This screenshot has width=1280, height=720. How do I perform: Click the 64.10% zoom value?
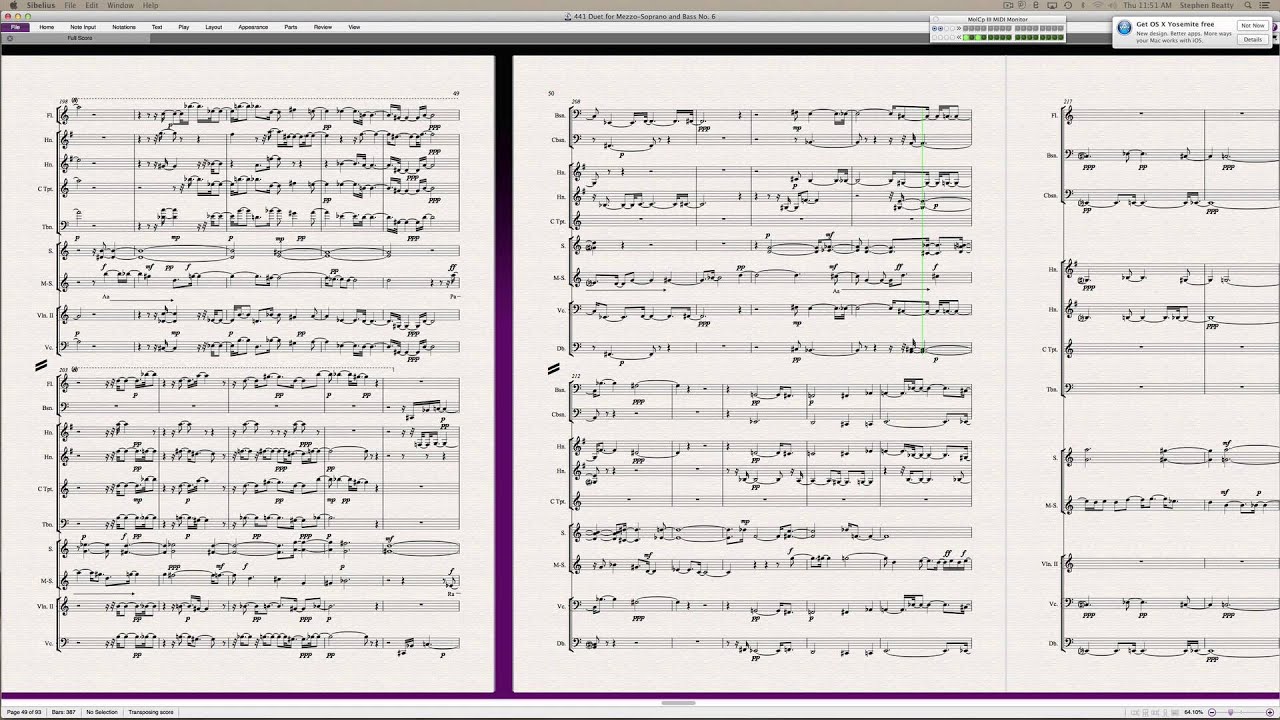tap(1193, 712)
